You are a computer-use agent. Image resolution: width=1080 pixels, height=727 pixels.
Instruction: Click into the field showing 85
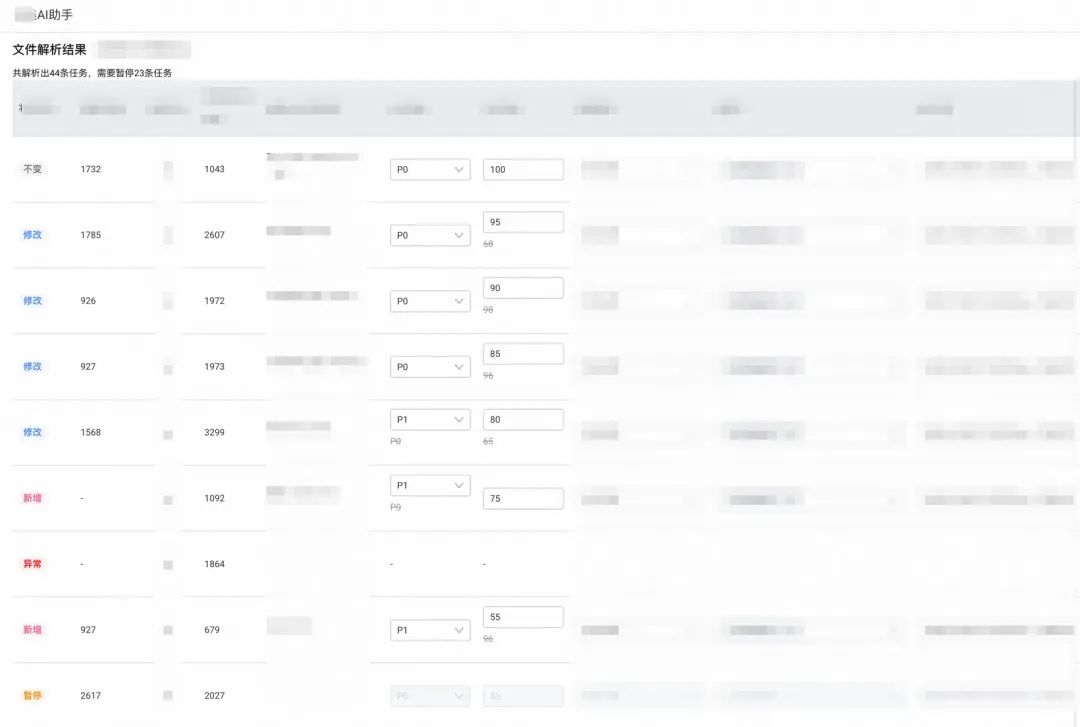pos(523,354)
